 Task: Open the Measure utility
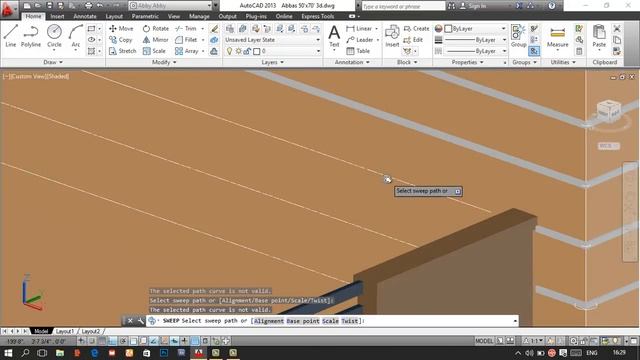pos(558,36)
